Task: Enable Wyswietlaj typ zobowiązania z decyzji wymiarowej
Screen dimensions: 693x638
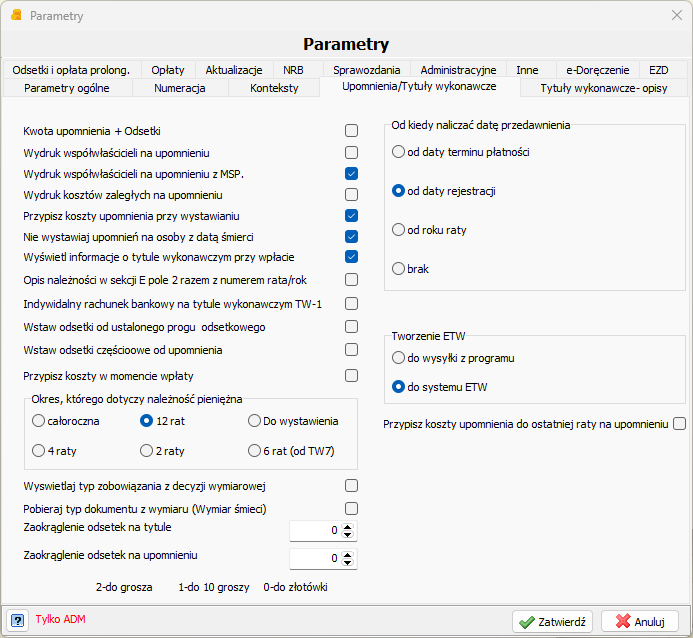Action: 351,486
